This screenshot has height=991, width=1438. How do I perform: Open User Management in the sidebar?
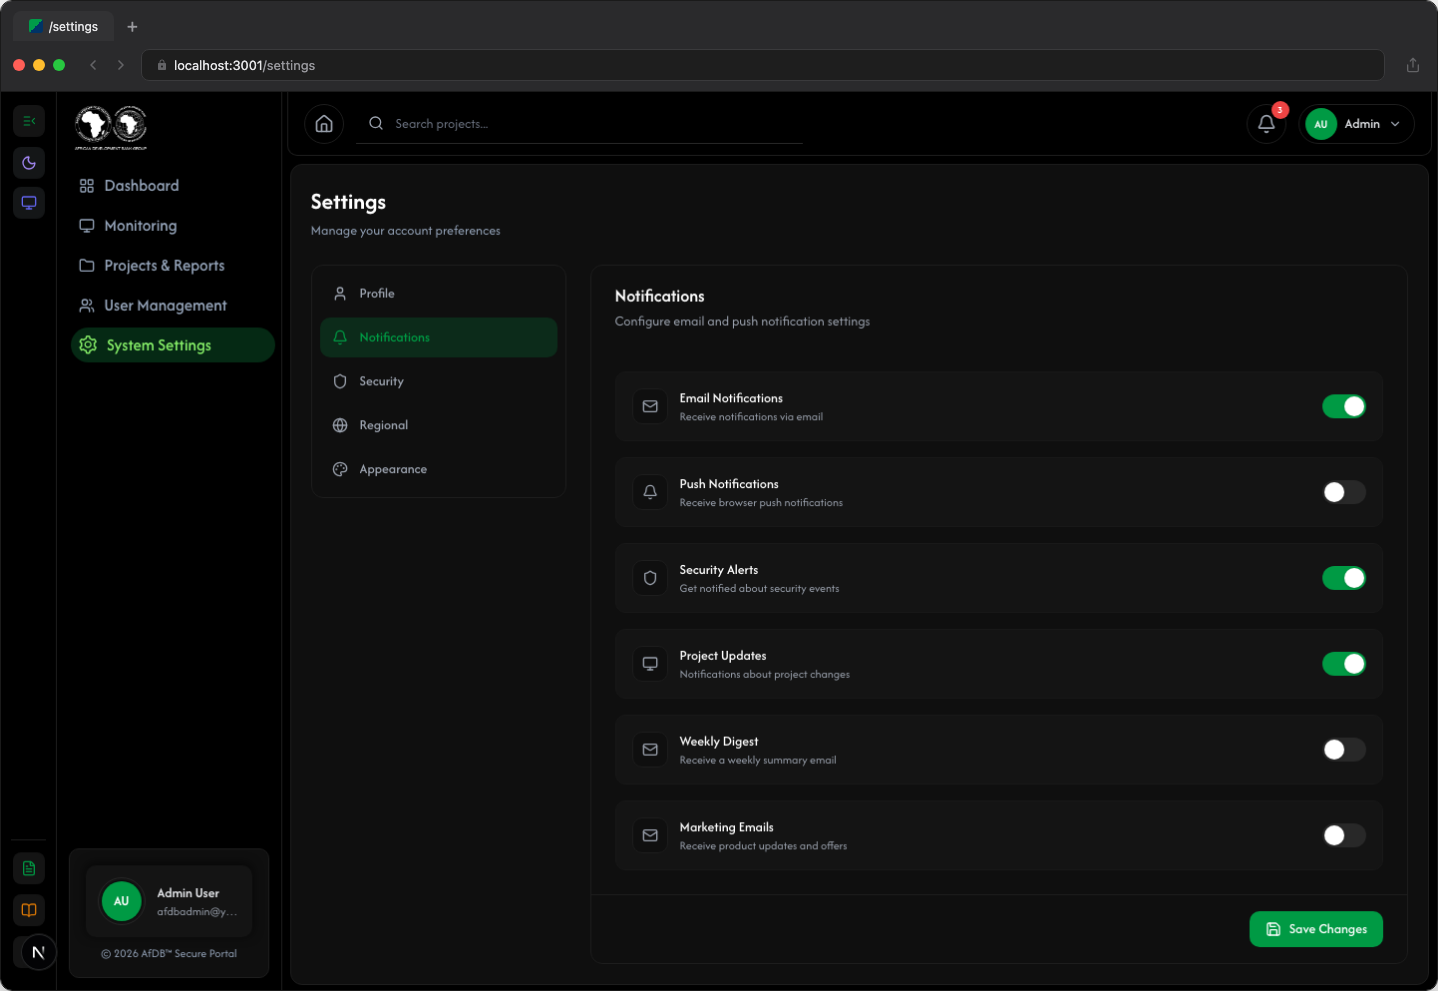tap(172, 306)
